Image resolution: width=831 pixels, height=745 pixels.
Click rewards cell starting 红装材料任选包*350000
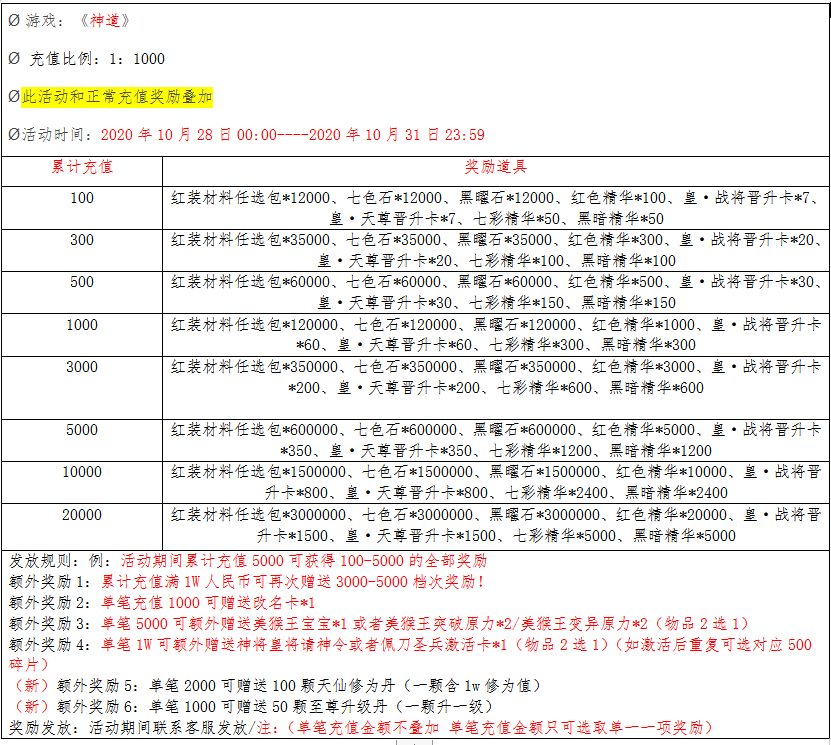point(496,387)
